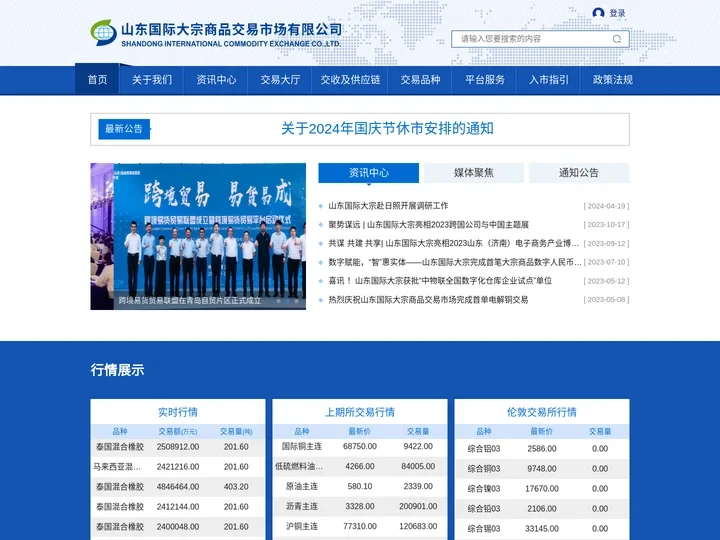
Task: Click the 沥青主连 row
Action: (x=360, y=506)
